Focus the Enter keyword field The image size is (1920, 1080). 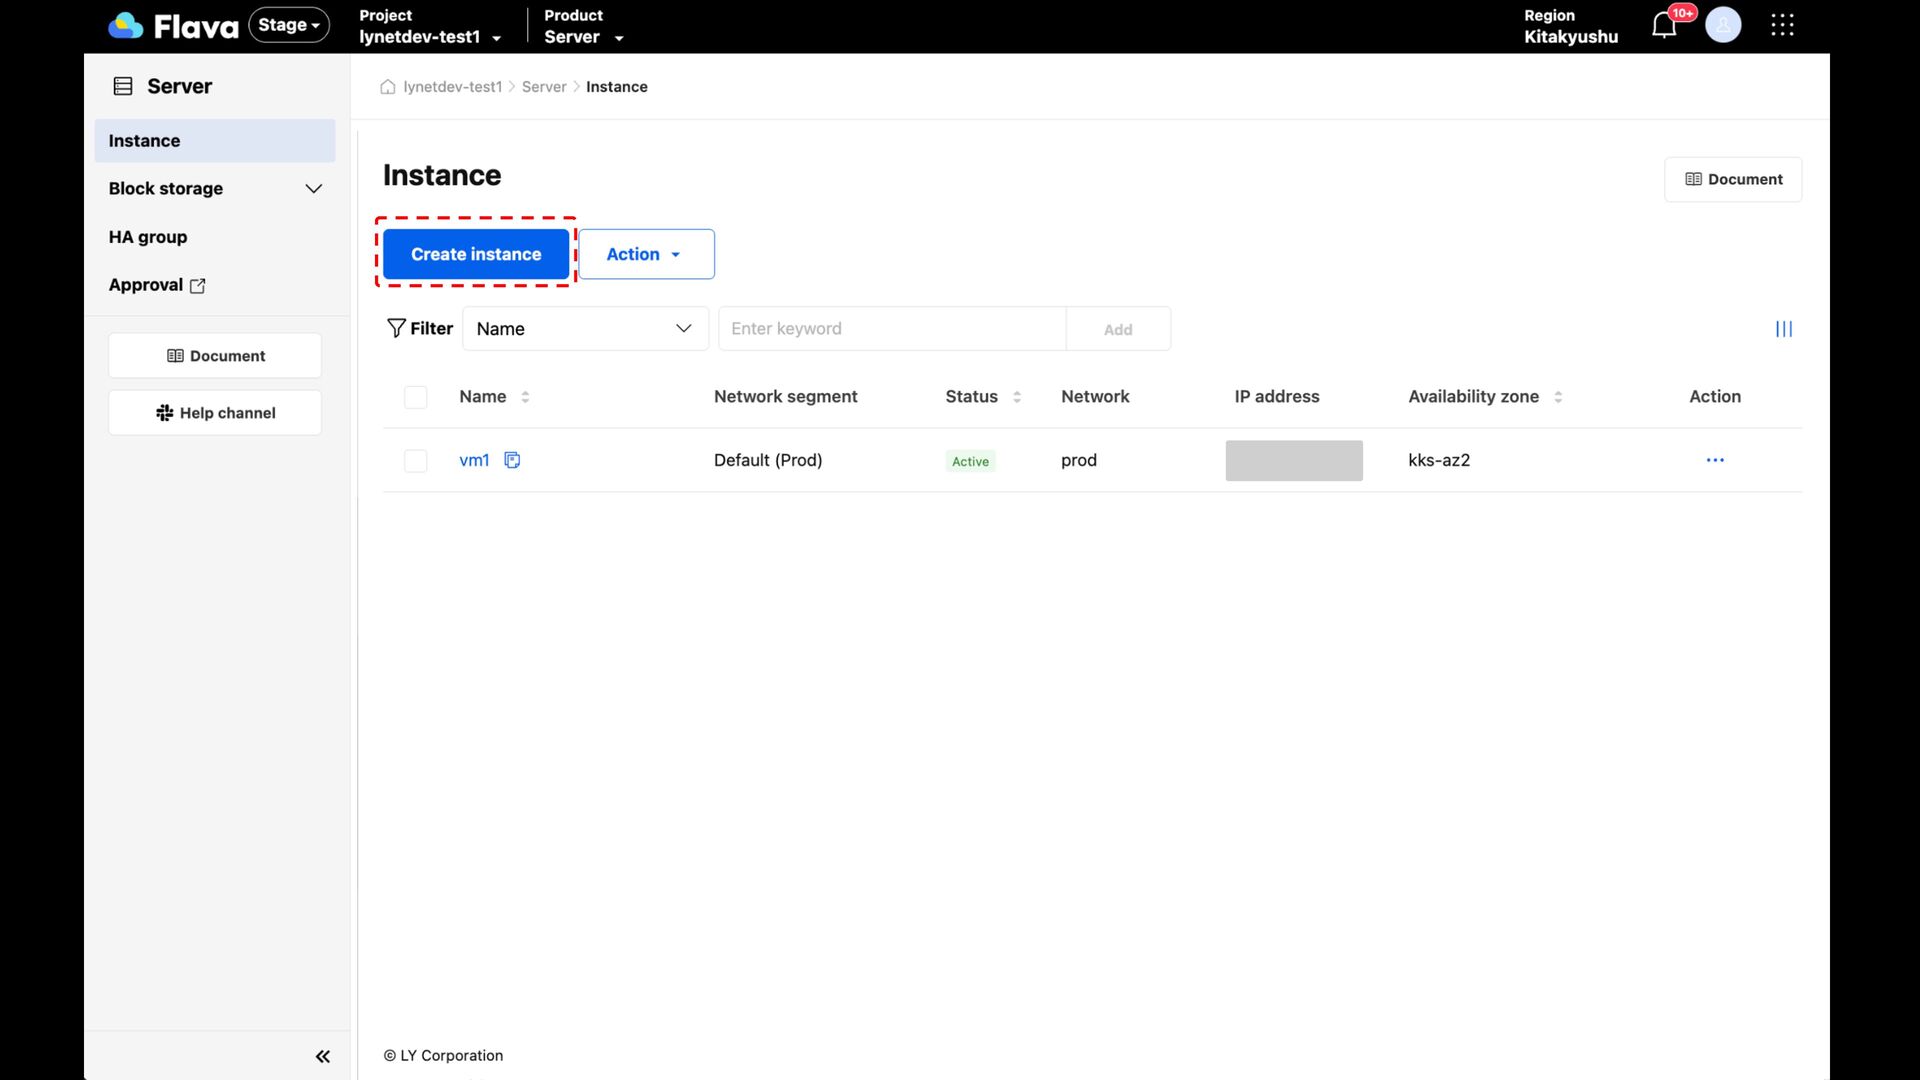click(892, 329)
